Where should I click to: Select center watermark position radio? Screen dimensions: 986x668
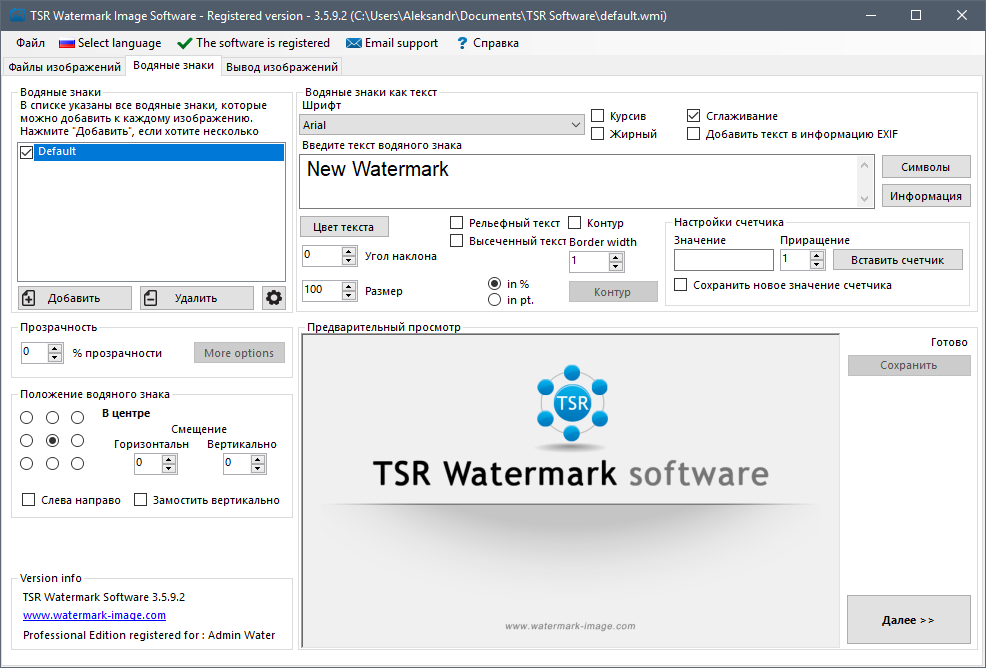pos(52,440)
